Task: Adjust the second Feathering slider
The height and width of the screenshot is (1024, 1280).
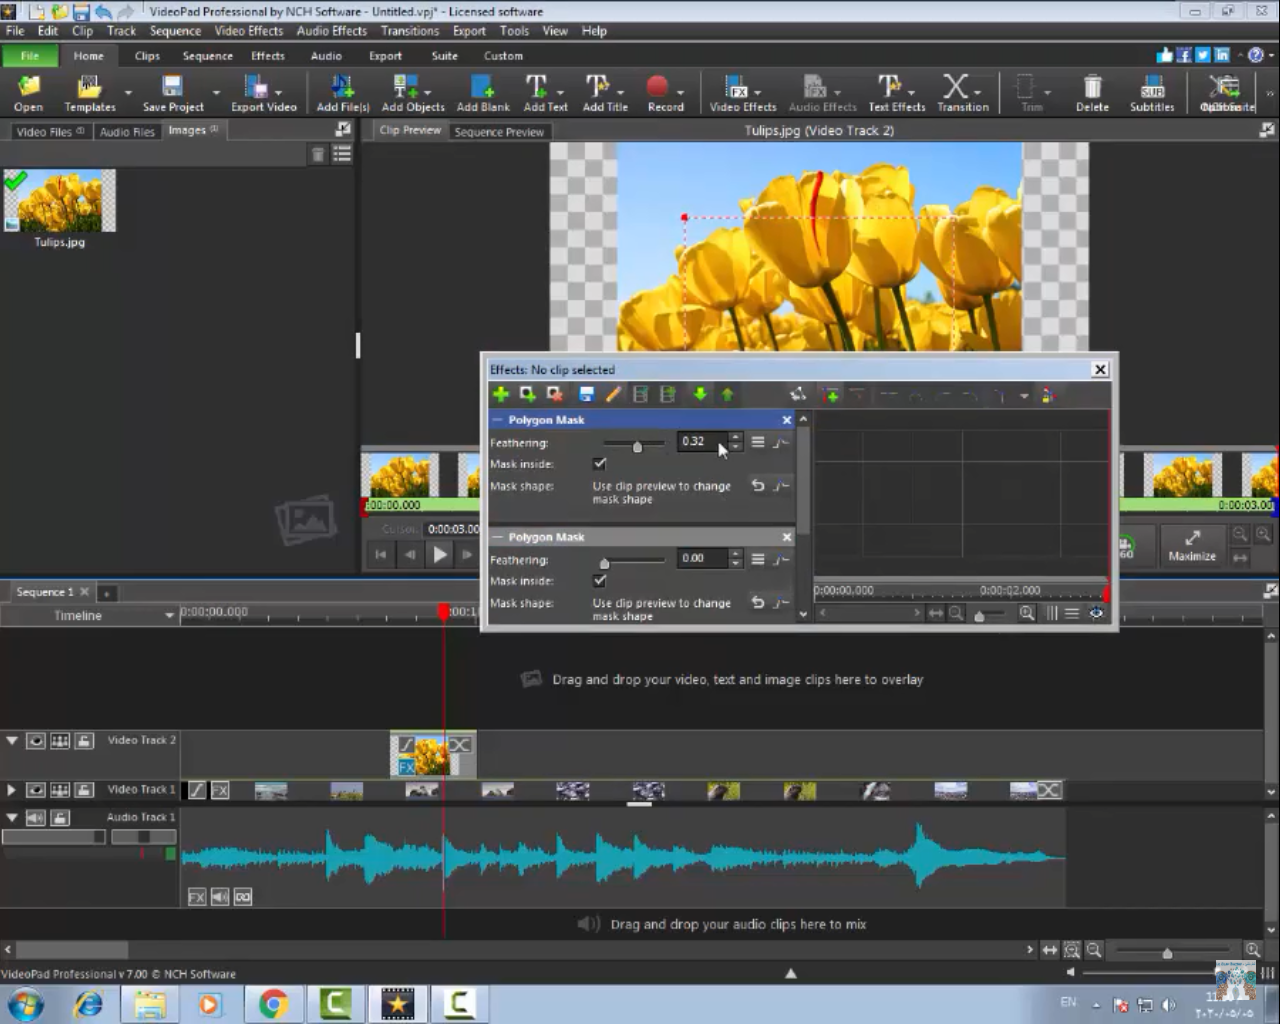Action: tap(604, 563)
